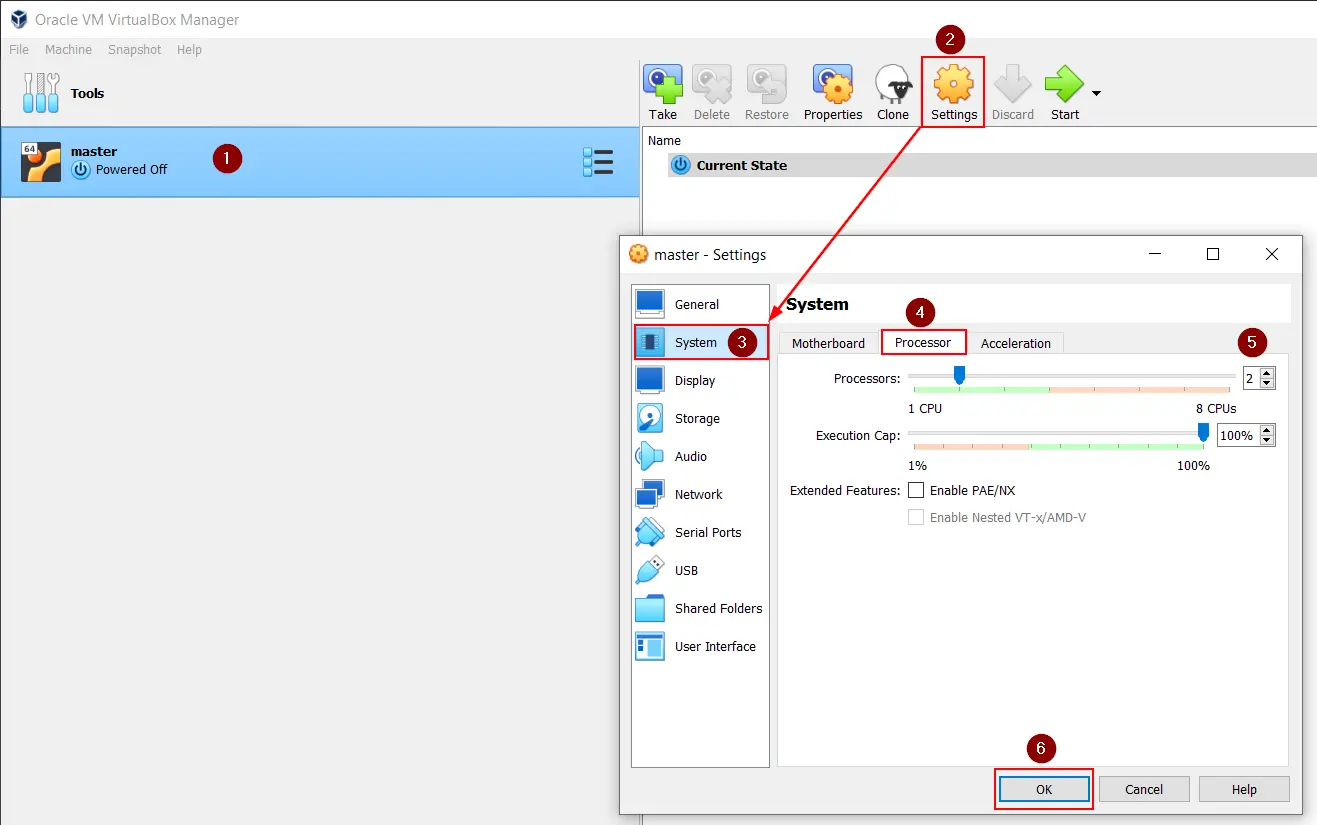Image resolution: width=1317 pixels, height=825 pixels.
Task: Click the Processors slider handle
Action: [959, 375]
